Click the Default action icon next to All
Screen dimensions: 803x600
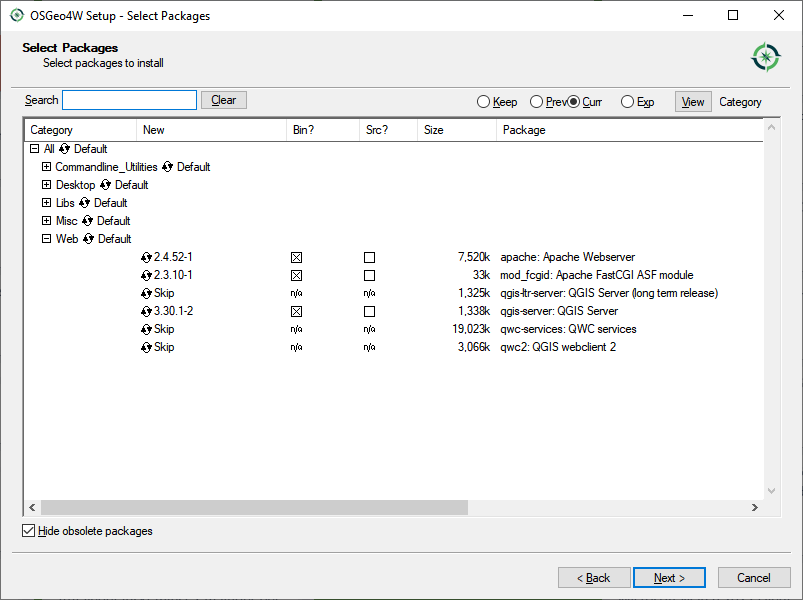tap(64, 148)
